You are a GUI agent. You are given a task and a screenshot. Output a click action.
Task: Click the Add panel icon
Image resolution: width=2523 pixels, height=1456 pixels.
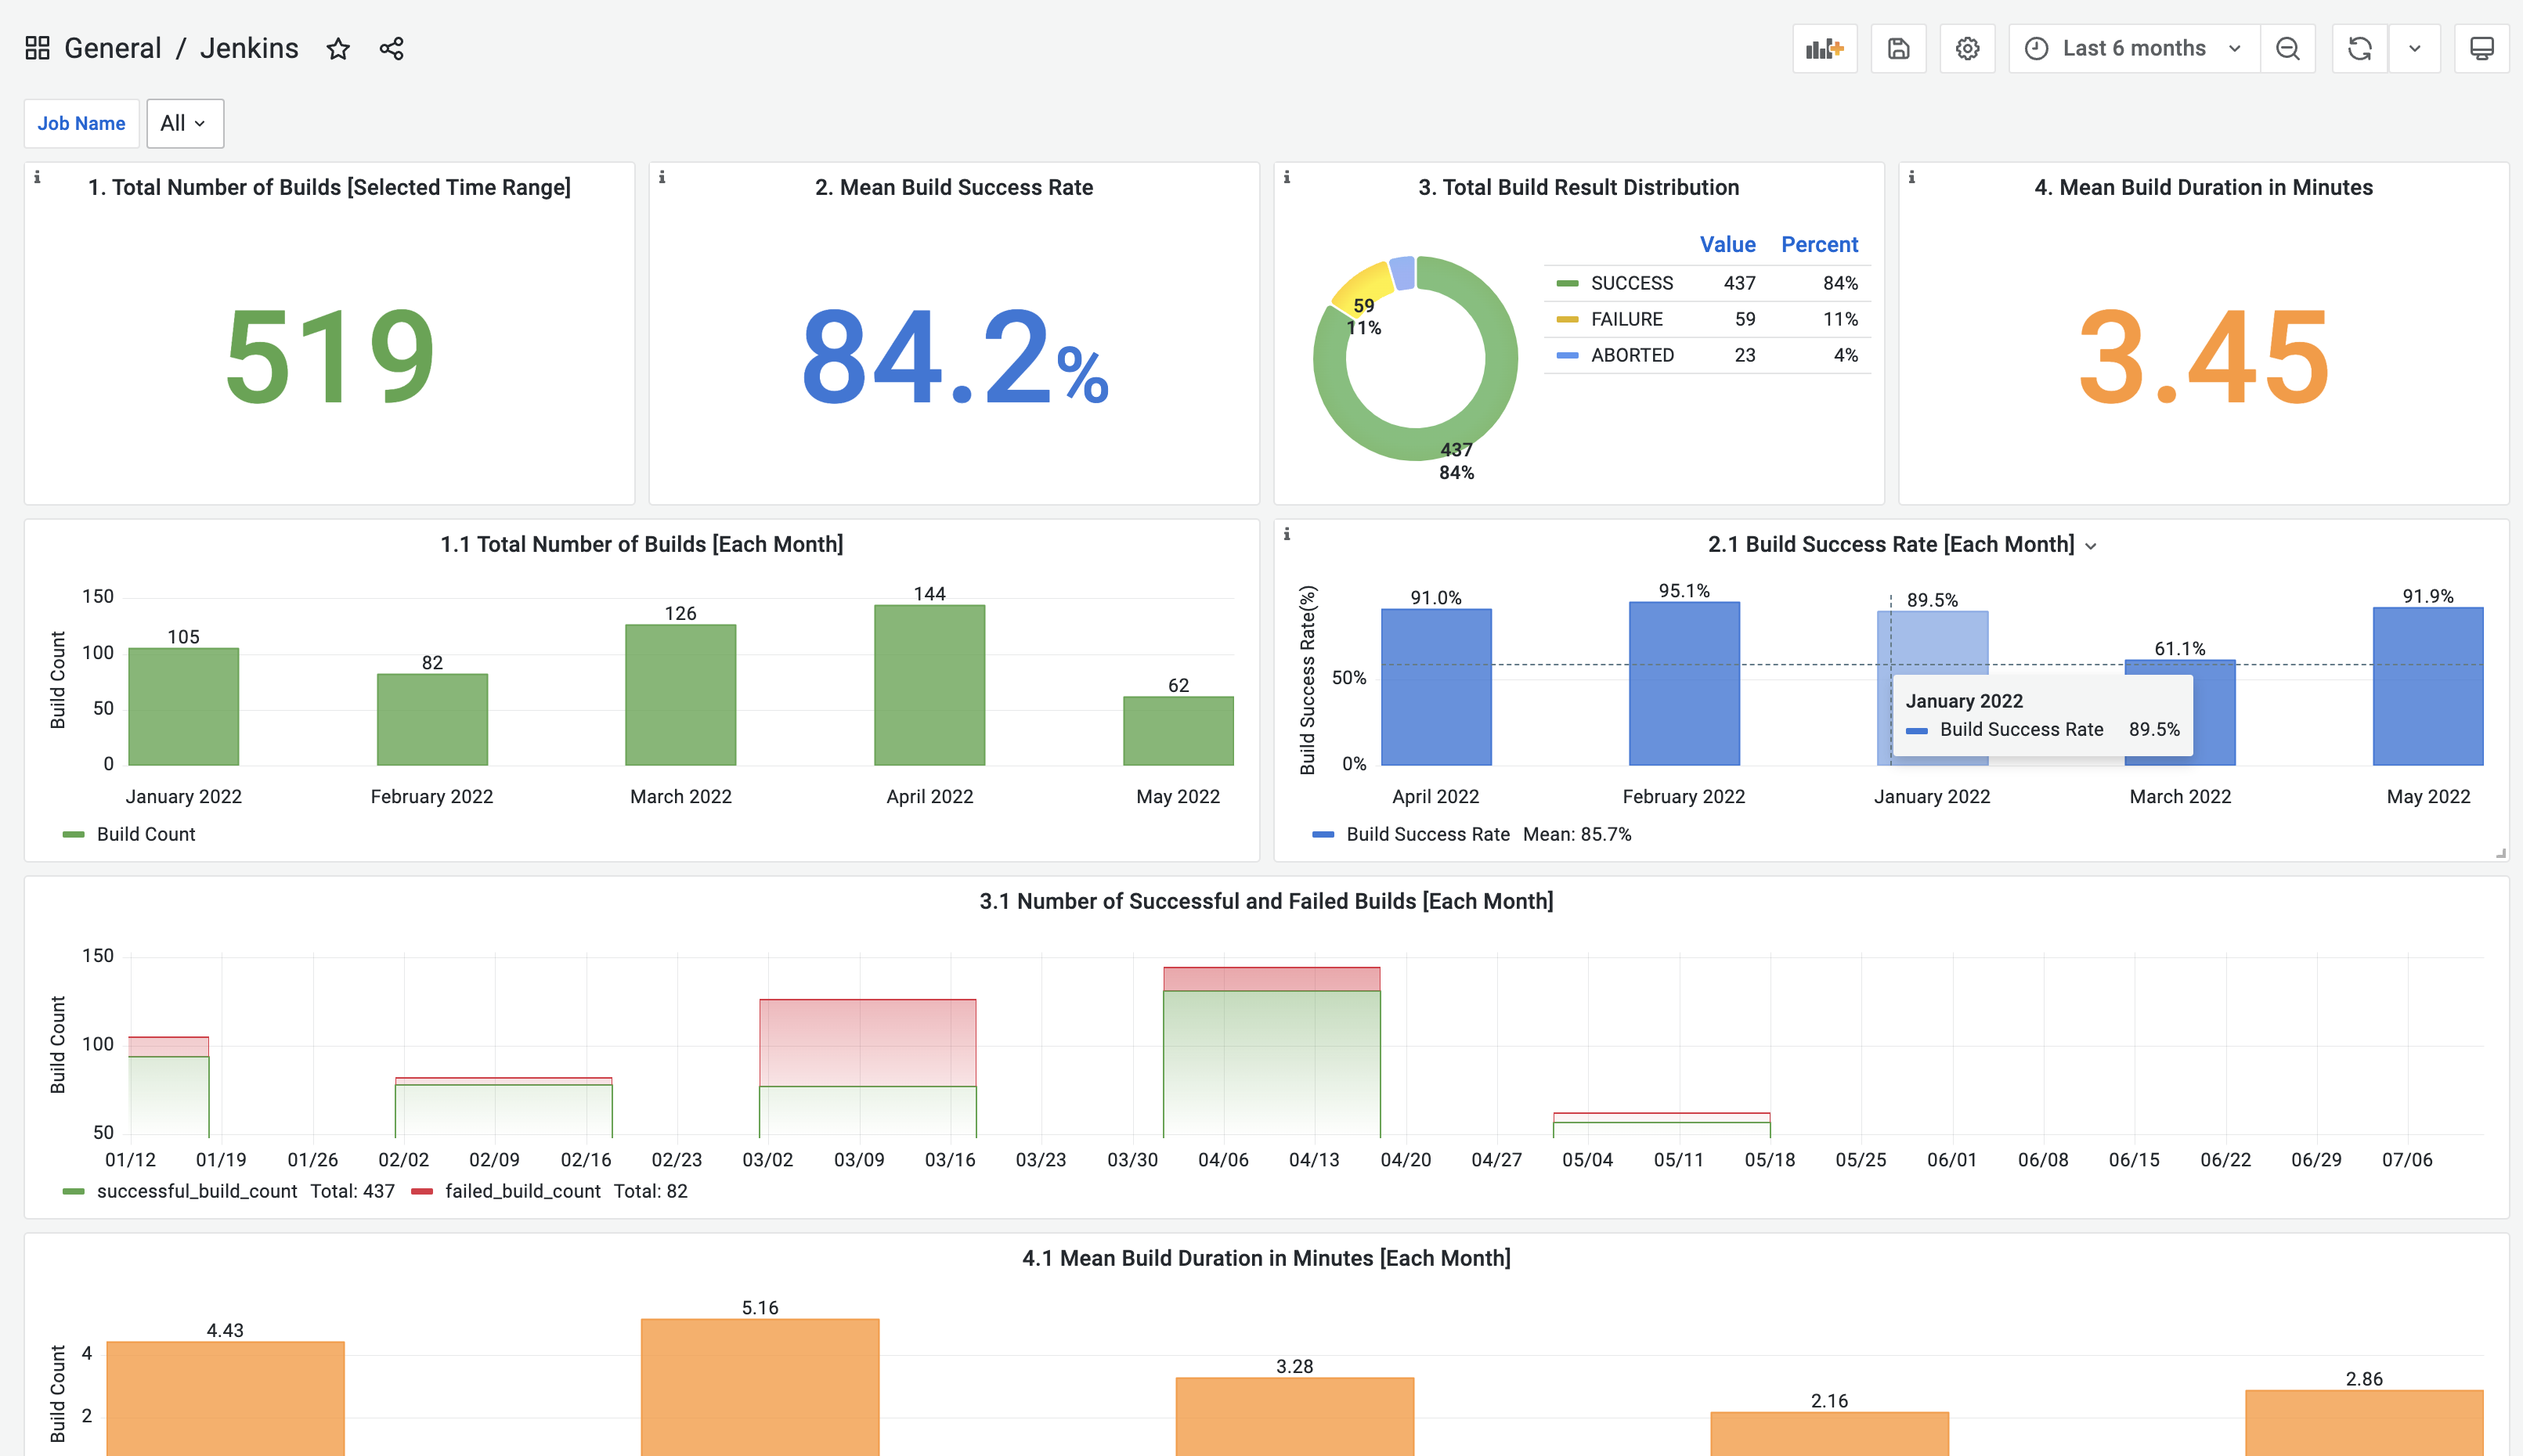(1824, 48)
